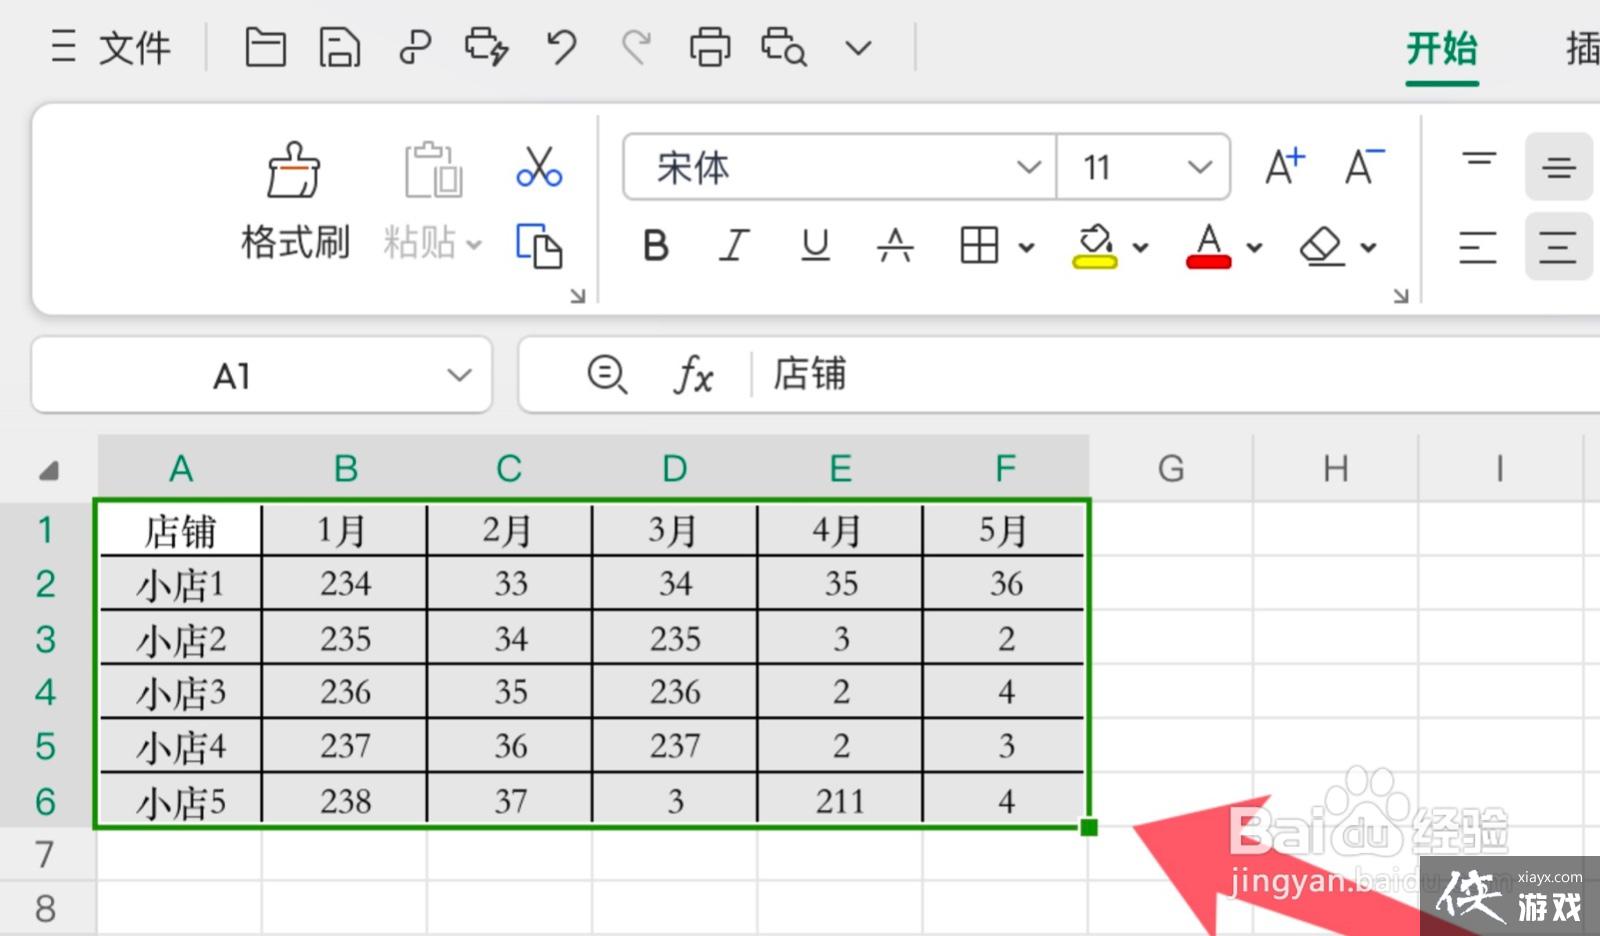The image size is (1600, 936).
Task: Toggle italic formatting
Action: coord(734,245)
